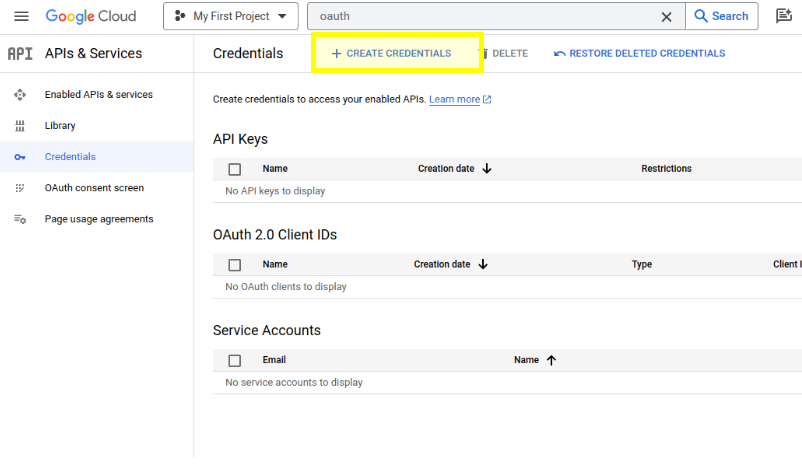The image size is (802, 475).
Task: Click the Service Accounts section heading
Action: pos(267,330)
